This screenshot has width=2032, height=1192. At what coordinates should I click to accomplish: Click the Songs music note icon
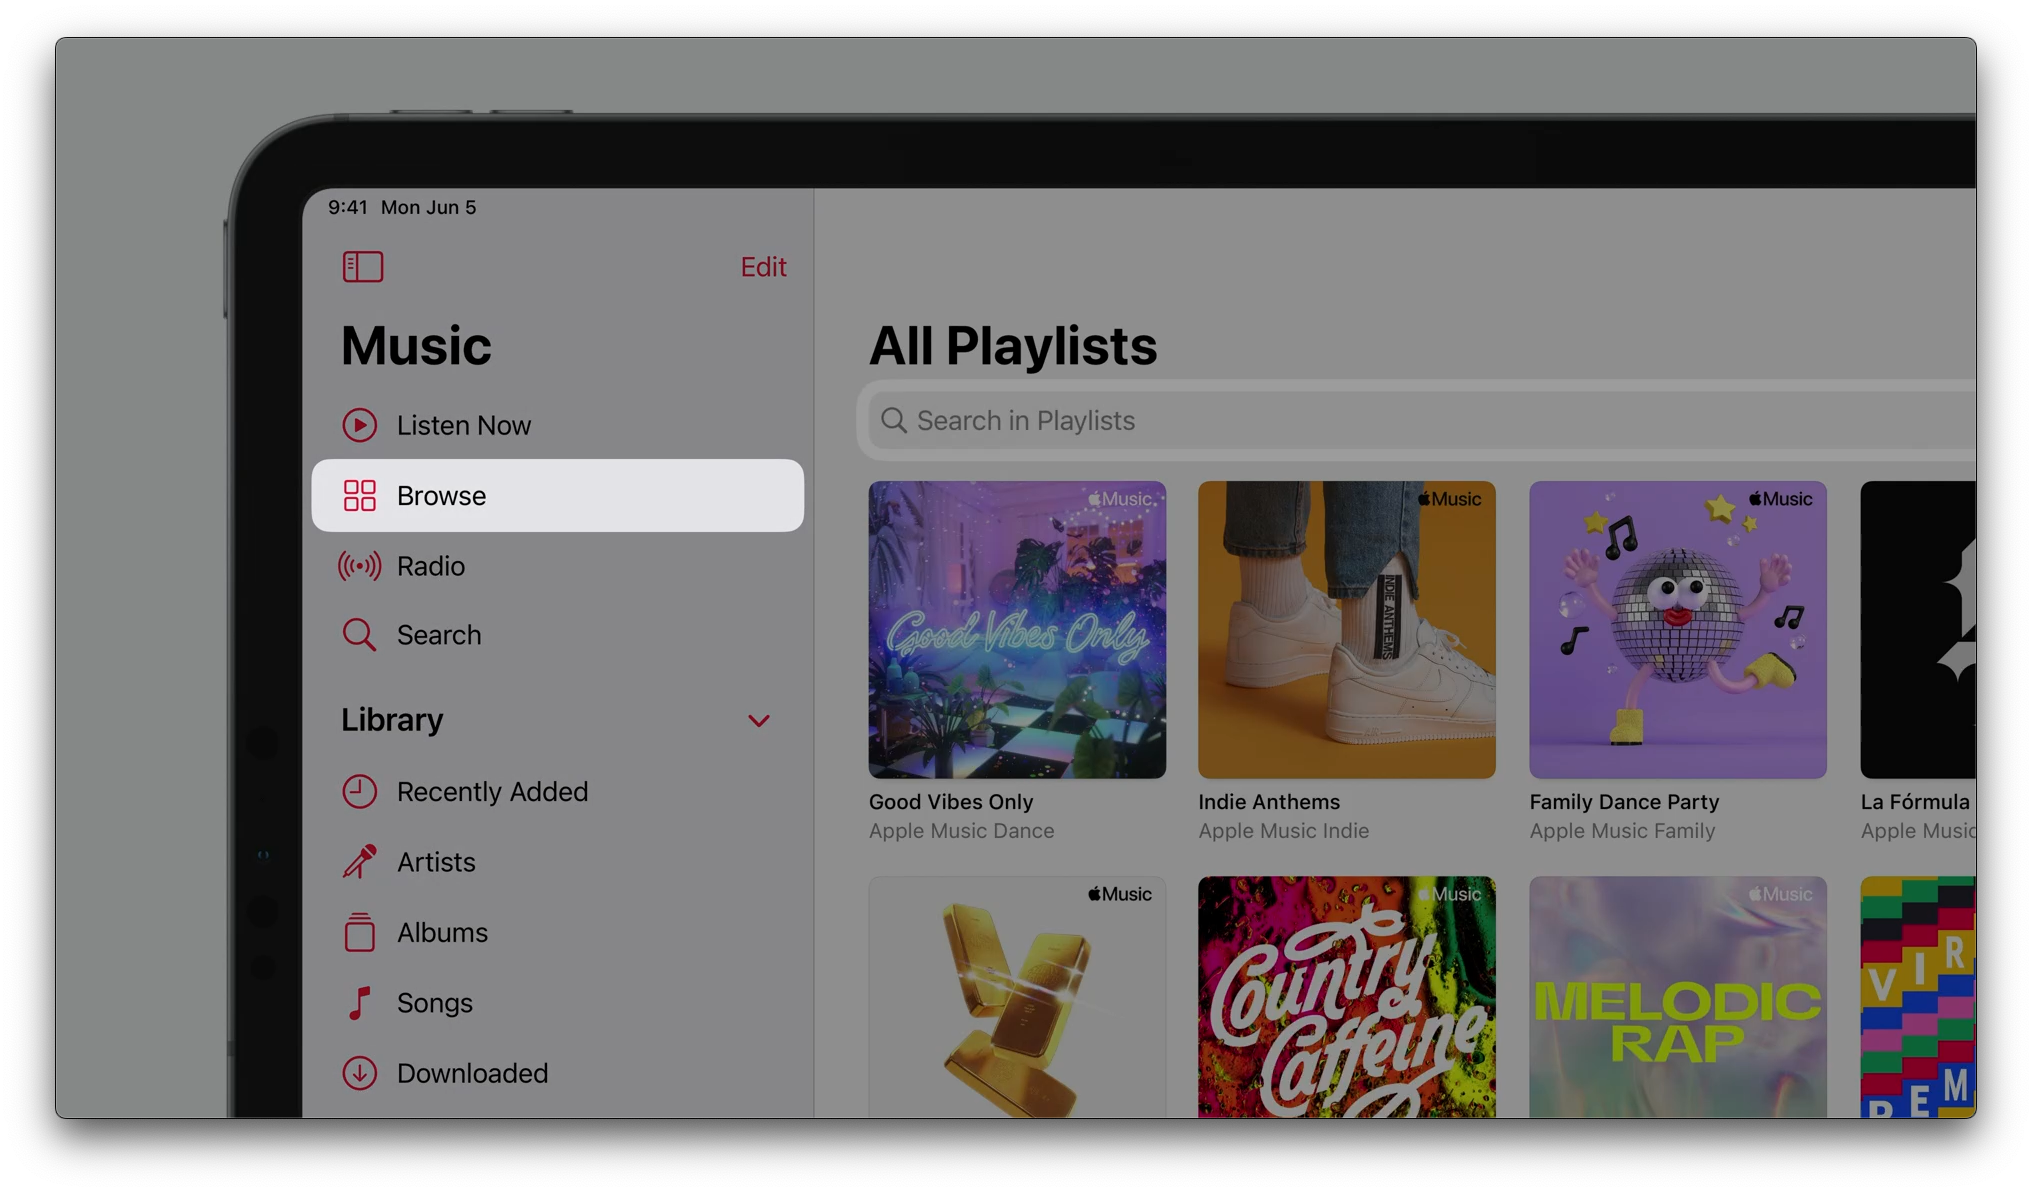pos(359,1002)
